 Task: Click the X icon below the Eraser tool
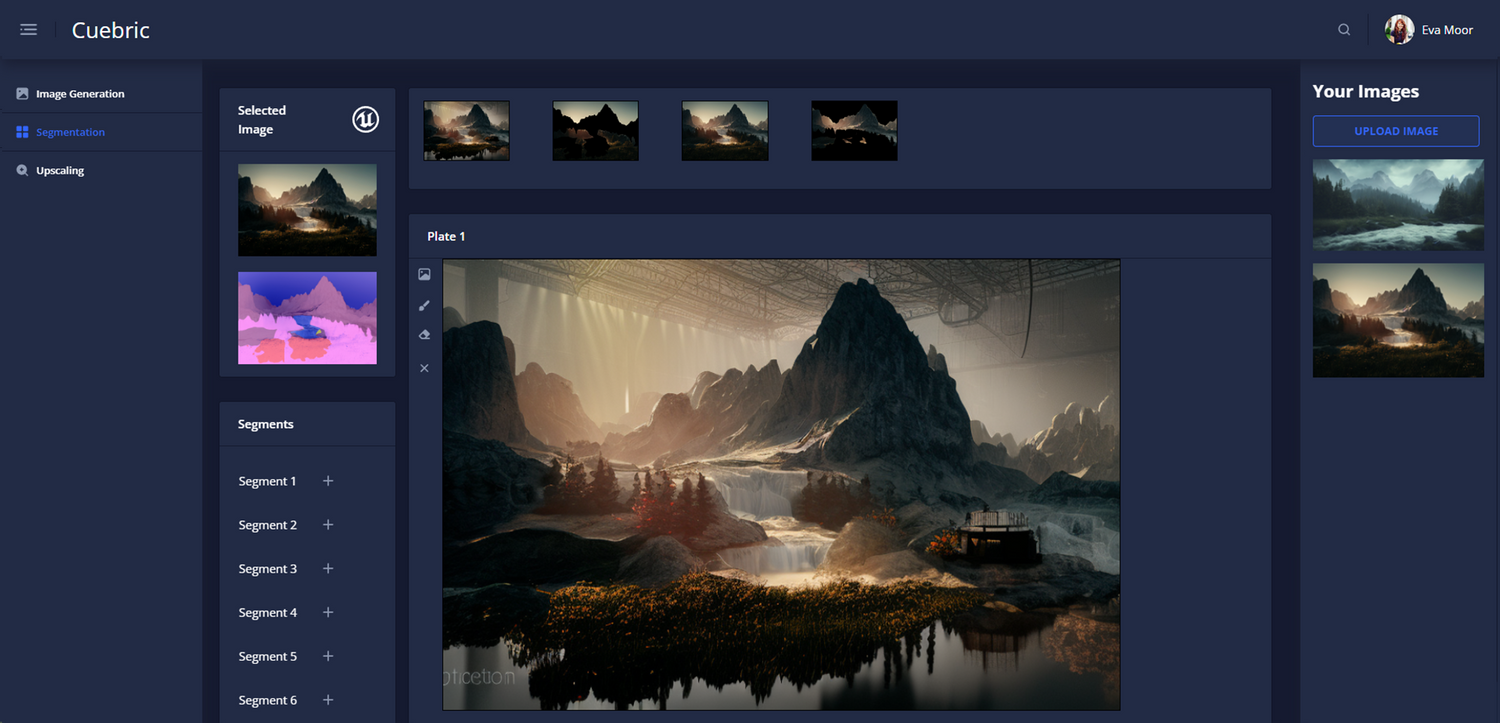click(x=424, y=367)
